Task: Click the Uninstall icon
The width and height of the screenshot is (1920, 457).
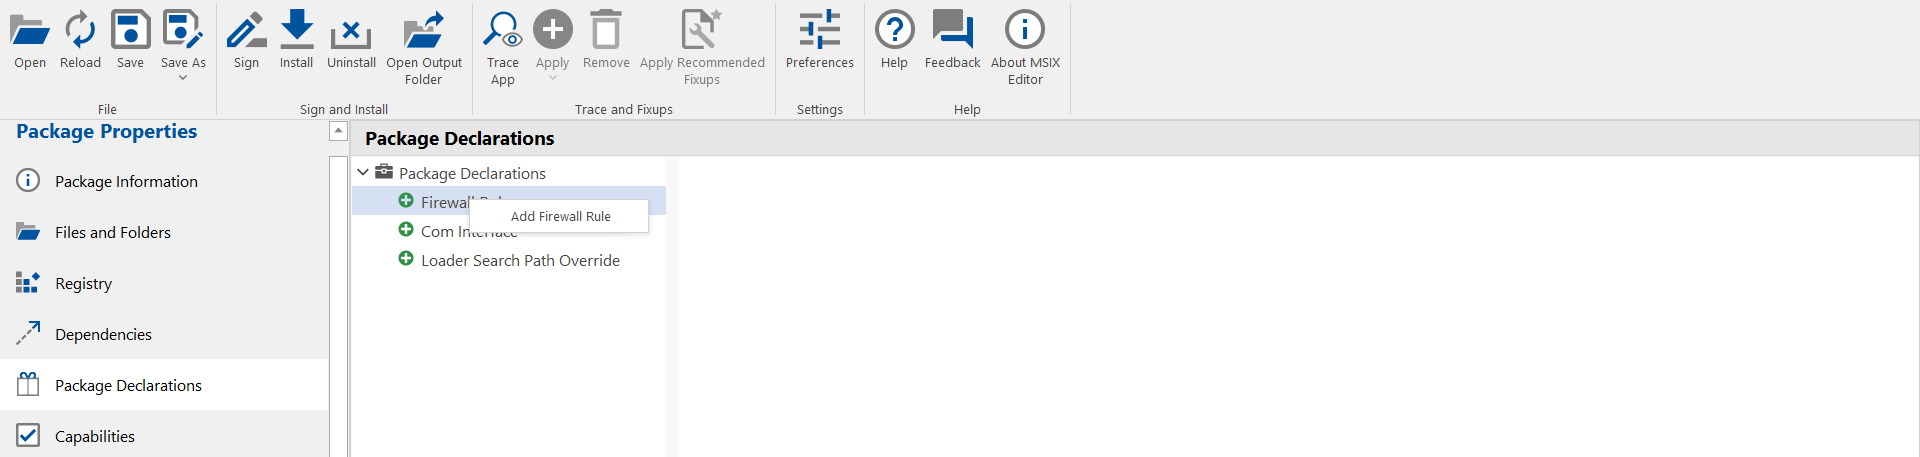Action: [351, 34]
